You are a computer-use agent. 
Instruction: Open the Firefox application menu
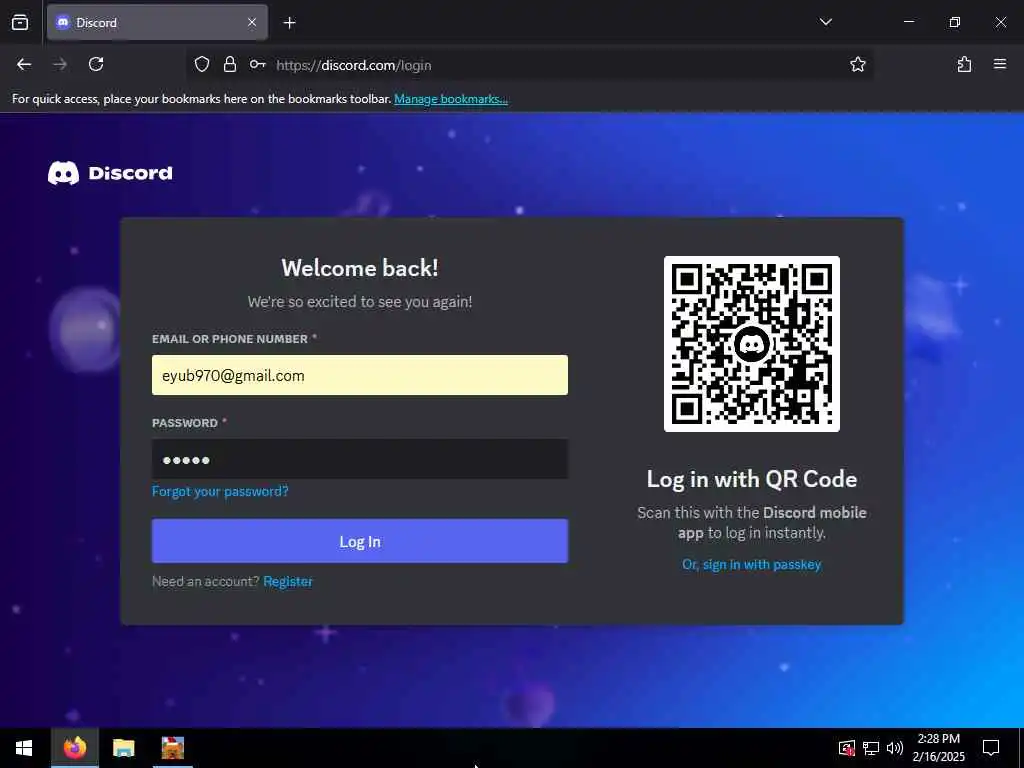[1000, 64]
